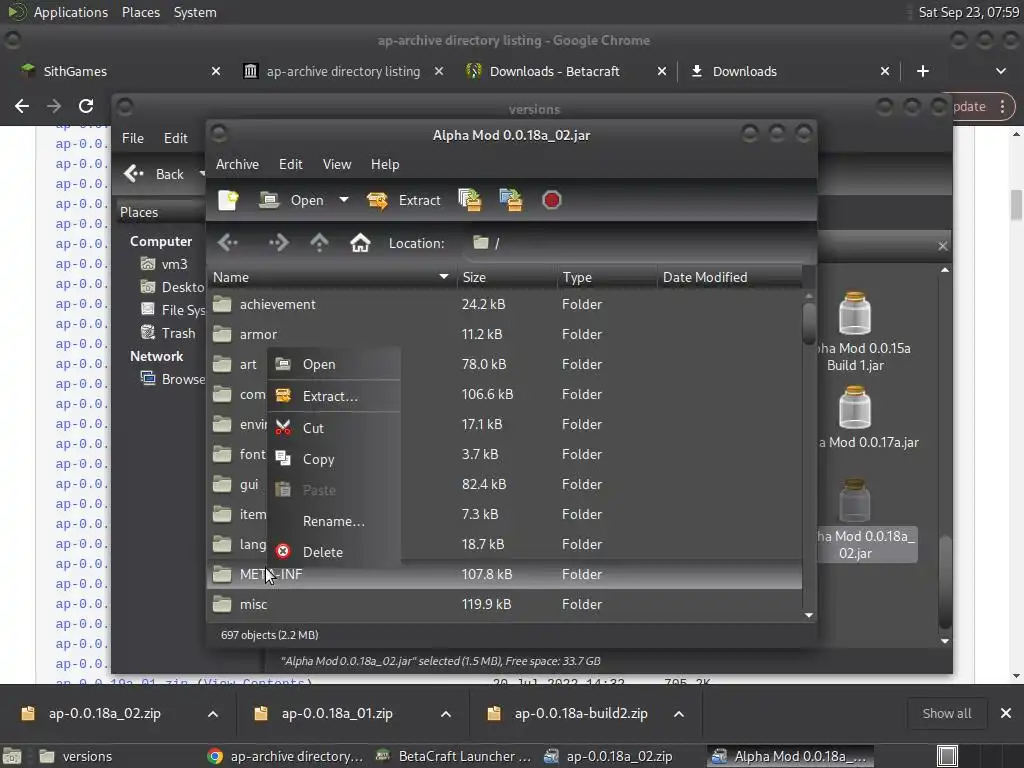Select the META-INF folder row
The height and width of the screenshot is (768, 1024).
(x=504, y=575)
